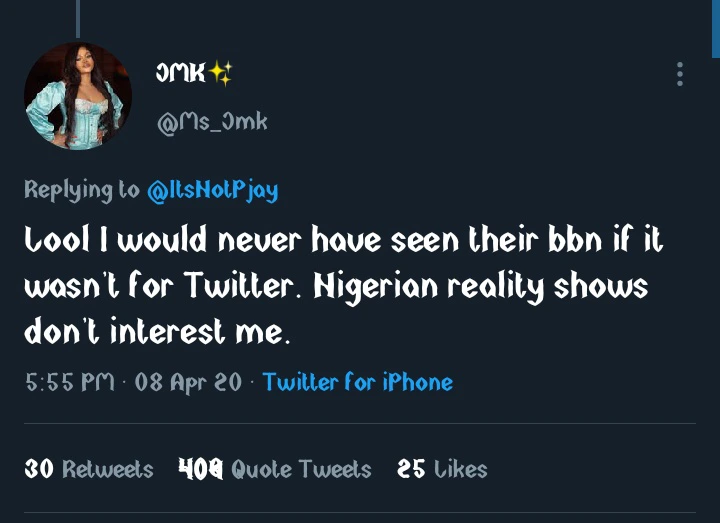Click the 'Replying to' label
The height and width of the screenshot is (523, 720).
(82, 190)
